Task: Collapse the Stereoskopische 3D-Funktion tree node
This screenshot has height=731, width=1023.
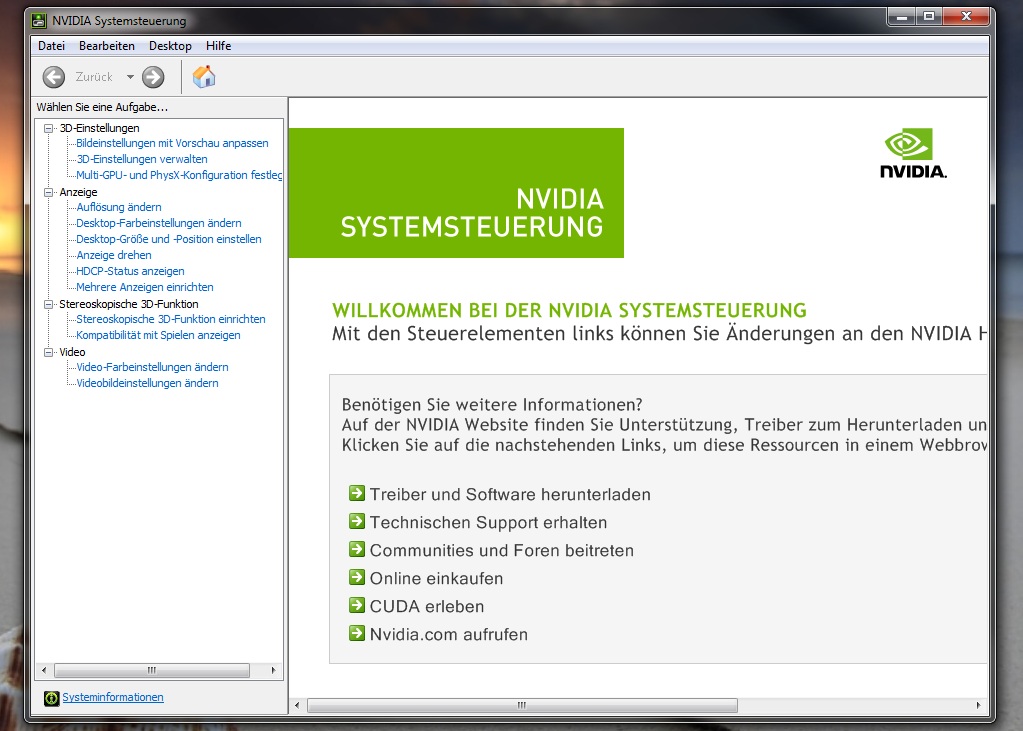Action: click(x=48, y=304)
